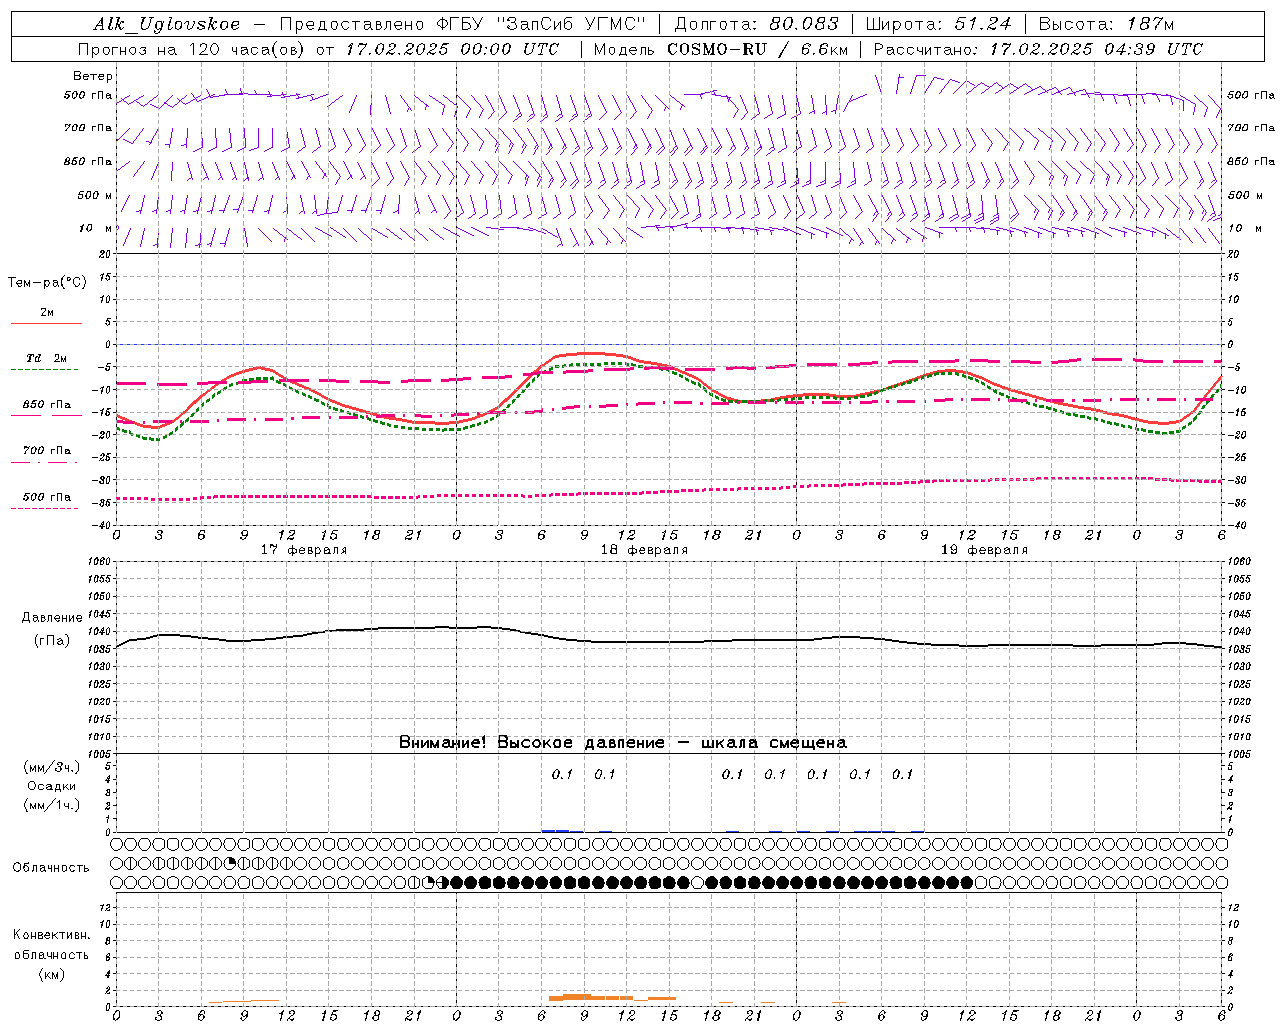Click the '10 м' wind level label on left
Image resolution: width=1280 pixels, height=1024 pixels.
point(96,228)
